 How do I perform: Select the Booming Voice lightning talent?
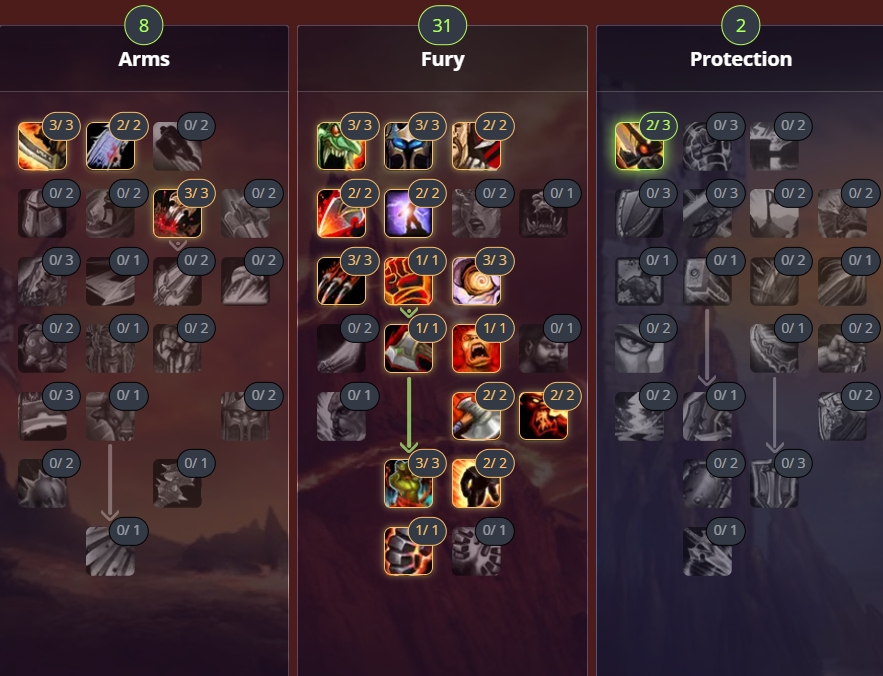408,213
